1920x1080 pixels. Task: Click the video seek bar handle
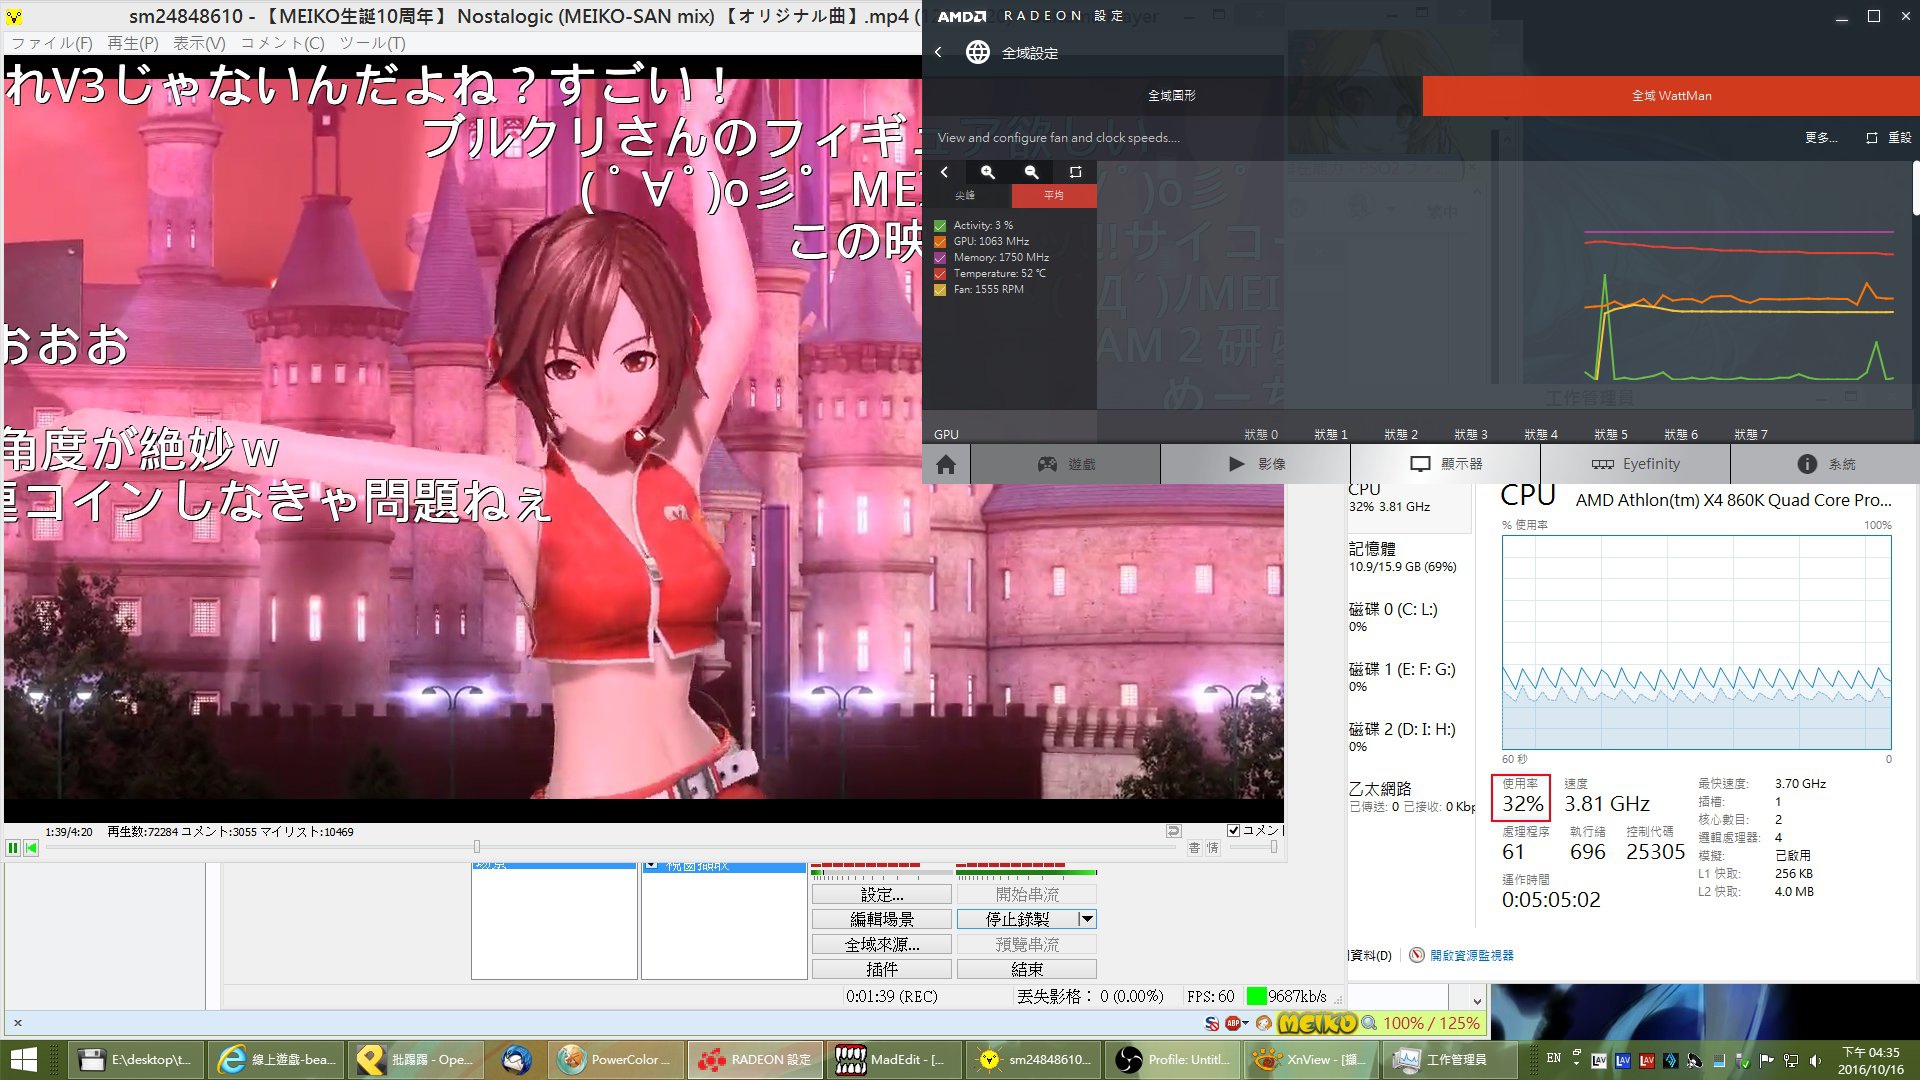click(477, 847)
